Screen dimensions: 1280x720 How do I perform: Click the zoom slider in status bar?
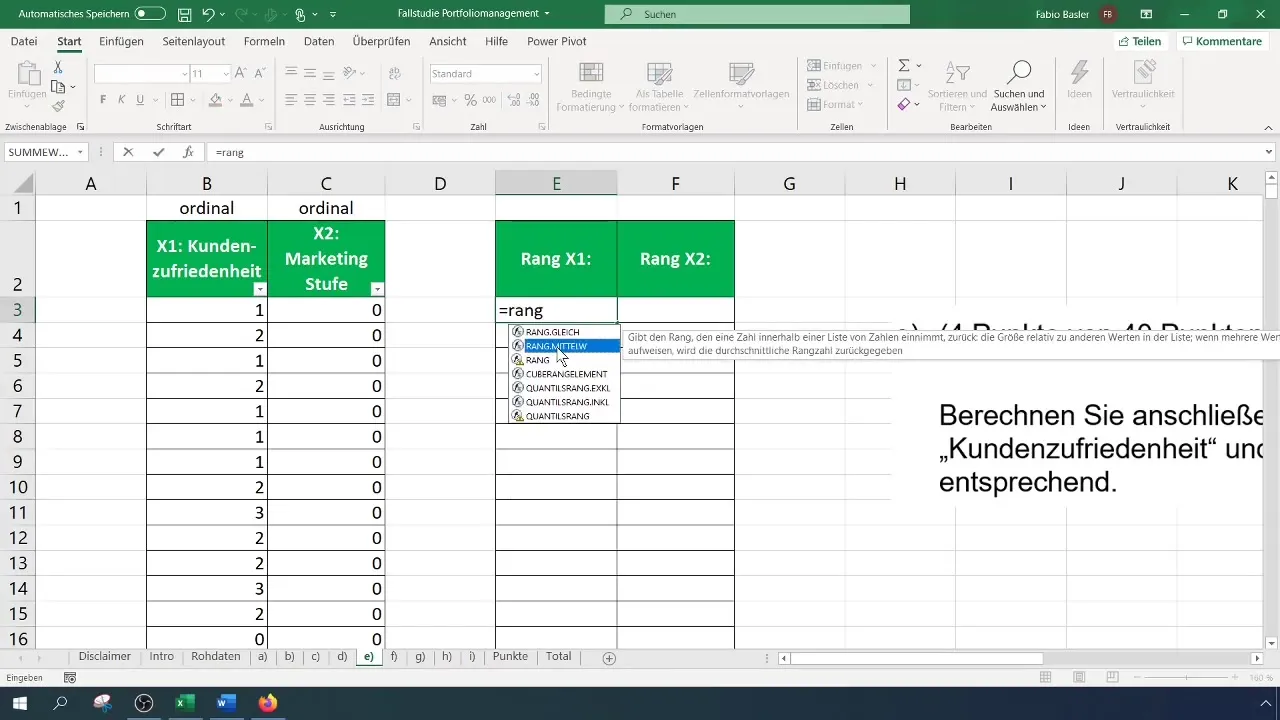tap(1189, 678)
